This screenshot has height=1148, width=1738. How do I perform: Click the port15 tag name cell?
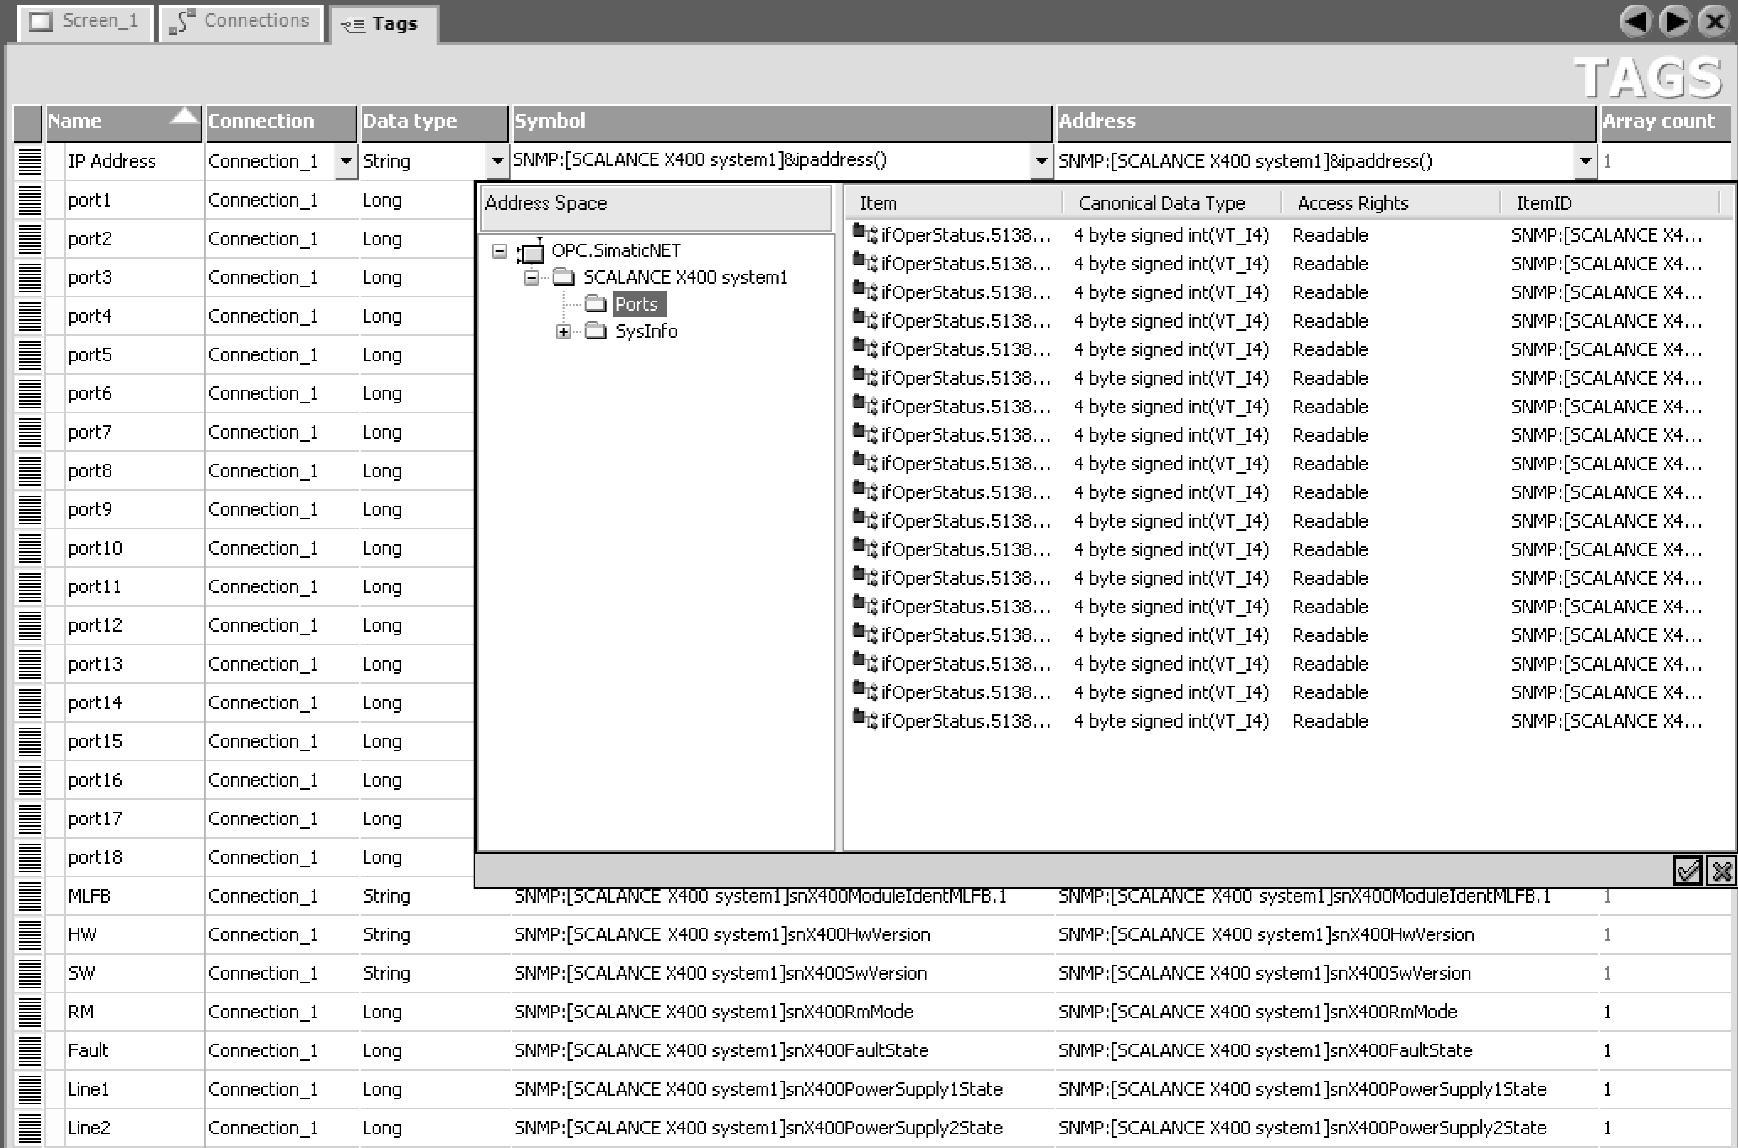click(x=133, y=741)
